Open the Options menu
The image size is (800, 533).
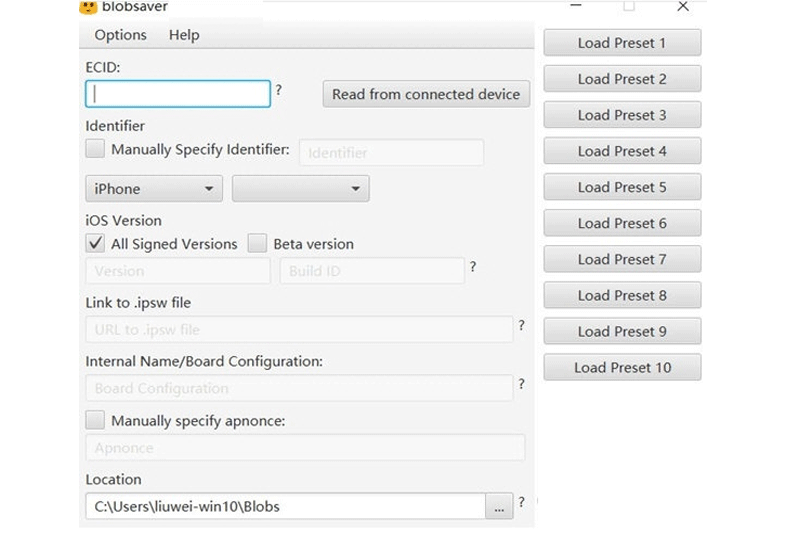point(120,35)
